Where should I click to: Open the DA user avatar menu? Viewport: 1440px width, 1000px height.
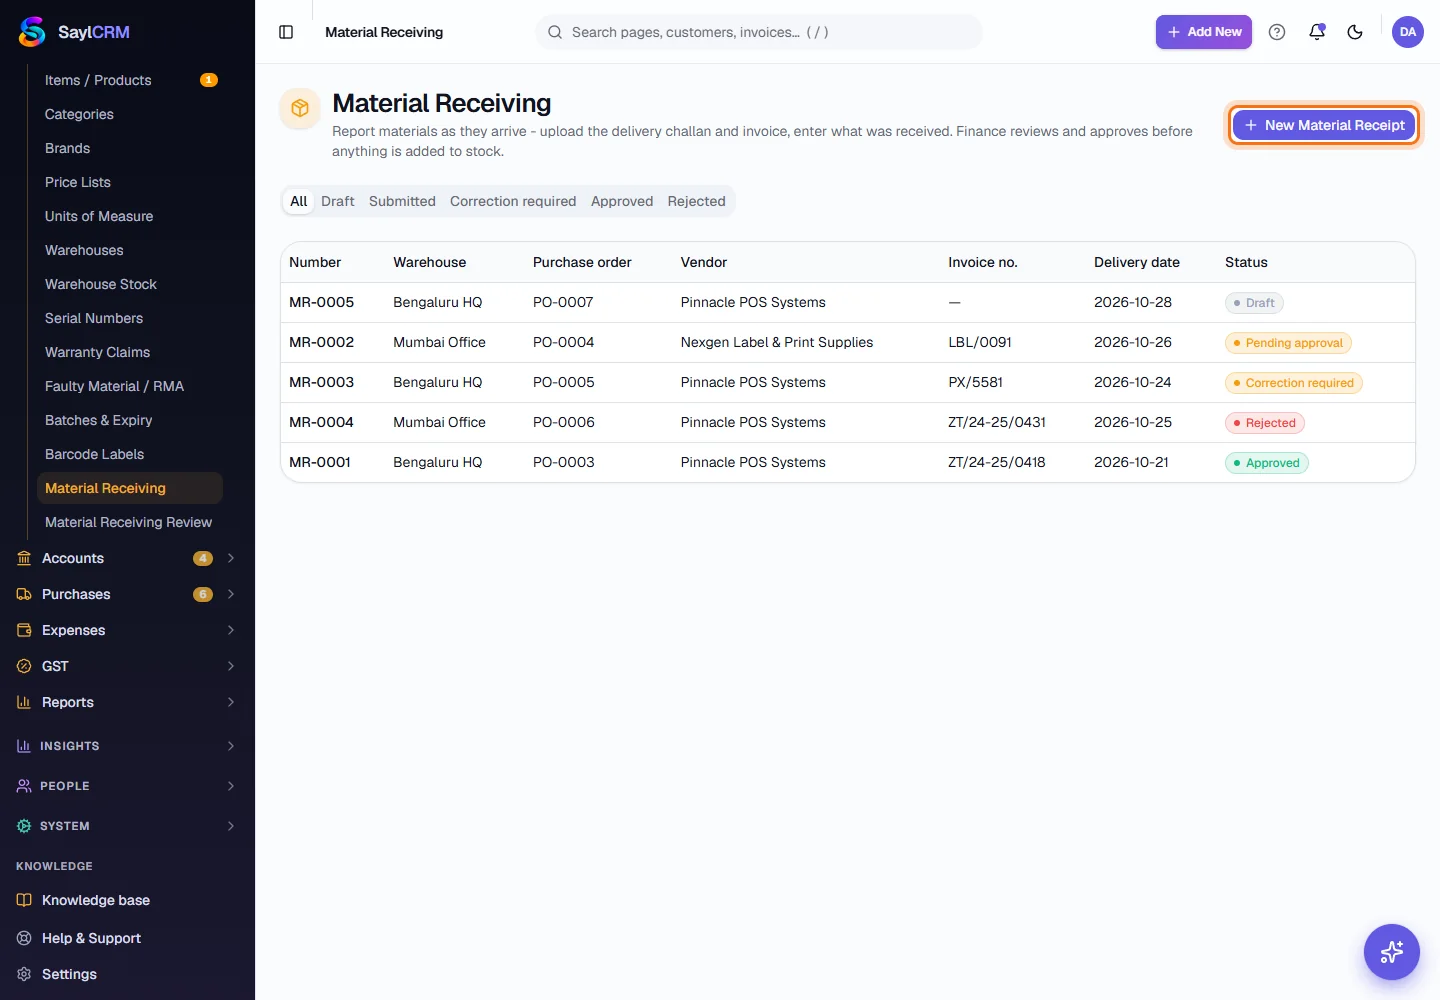pyautogui.click(x=1408, y=32)
